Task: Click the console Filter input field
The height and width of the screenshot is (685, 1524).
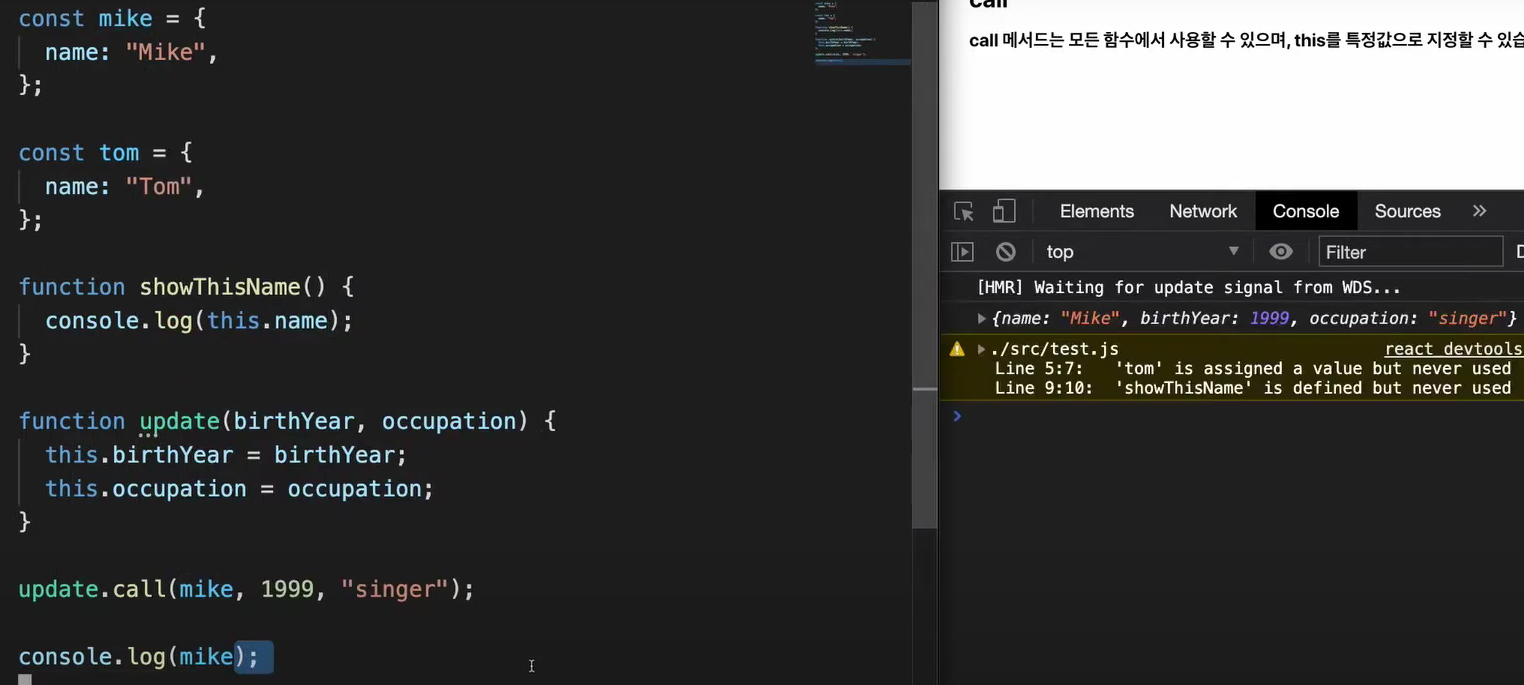Action: [x=1410, y=252]
